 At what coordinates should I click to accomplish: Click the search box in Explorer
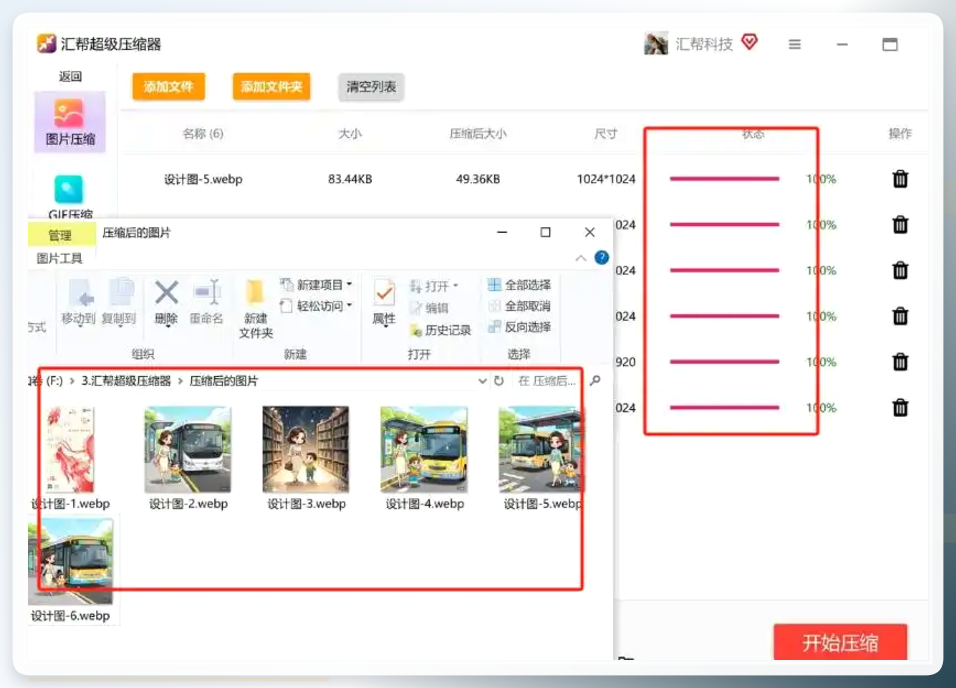tap(546, 381)
